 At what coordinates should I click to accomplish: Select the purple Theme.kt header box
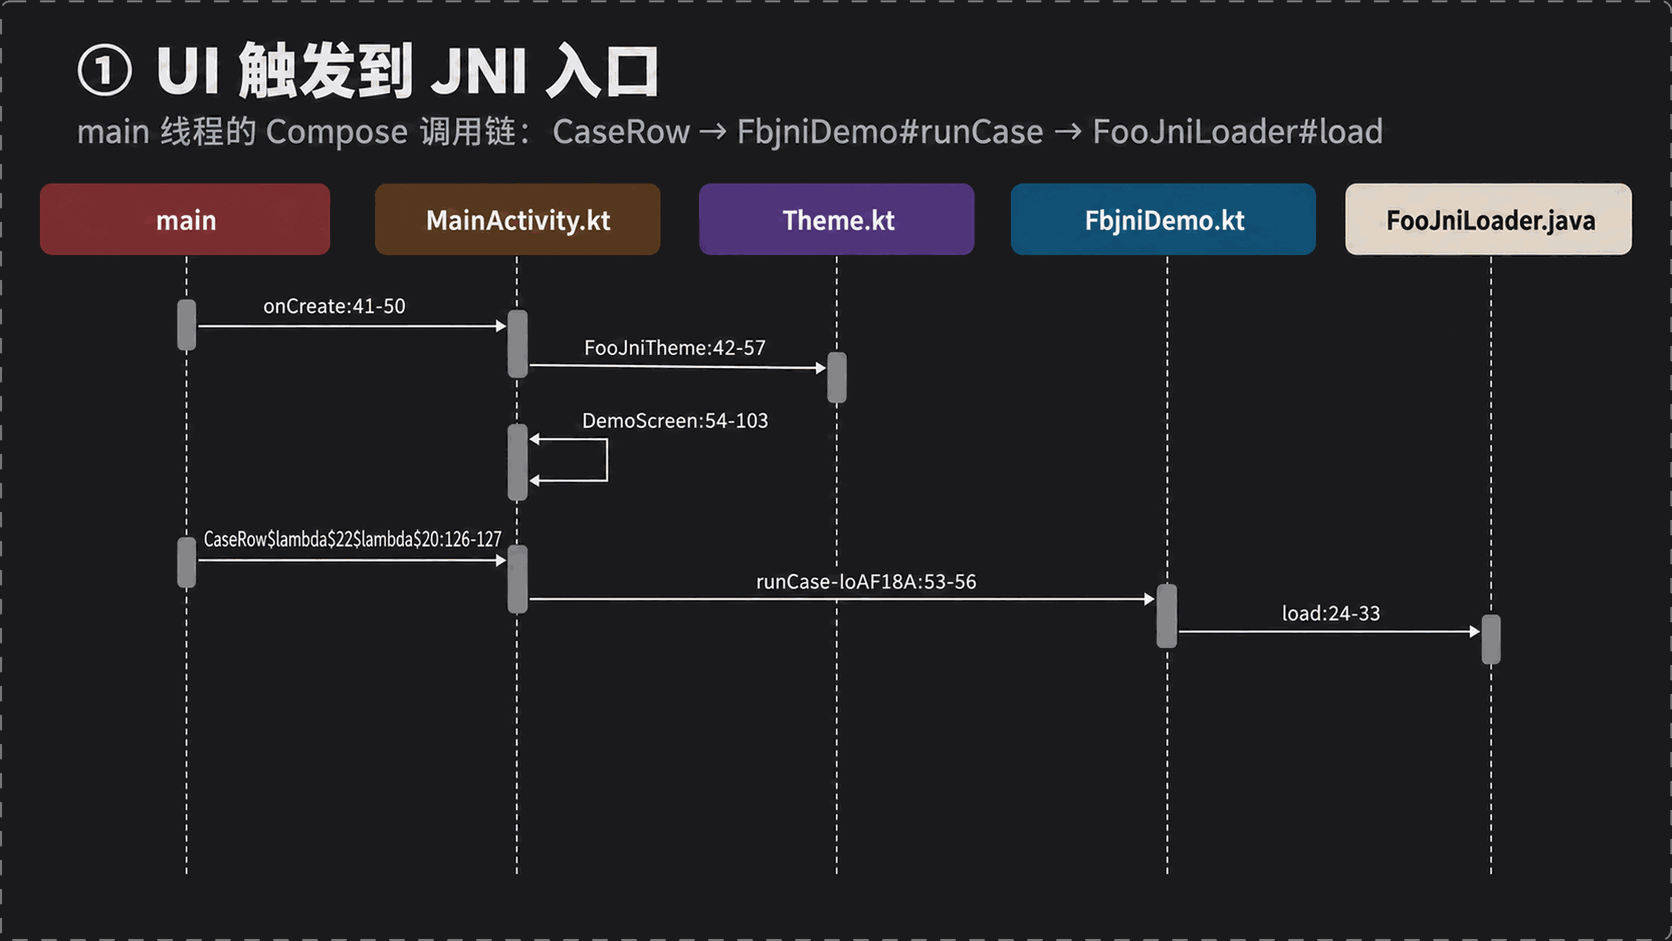click(837, 219)
